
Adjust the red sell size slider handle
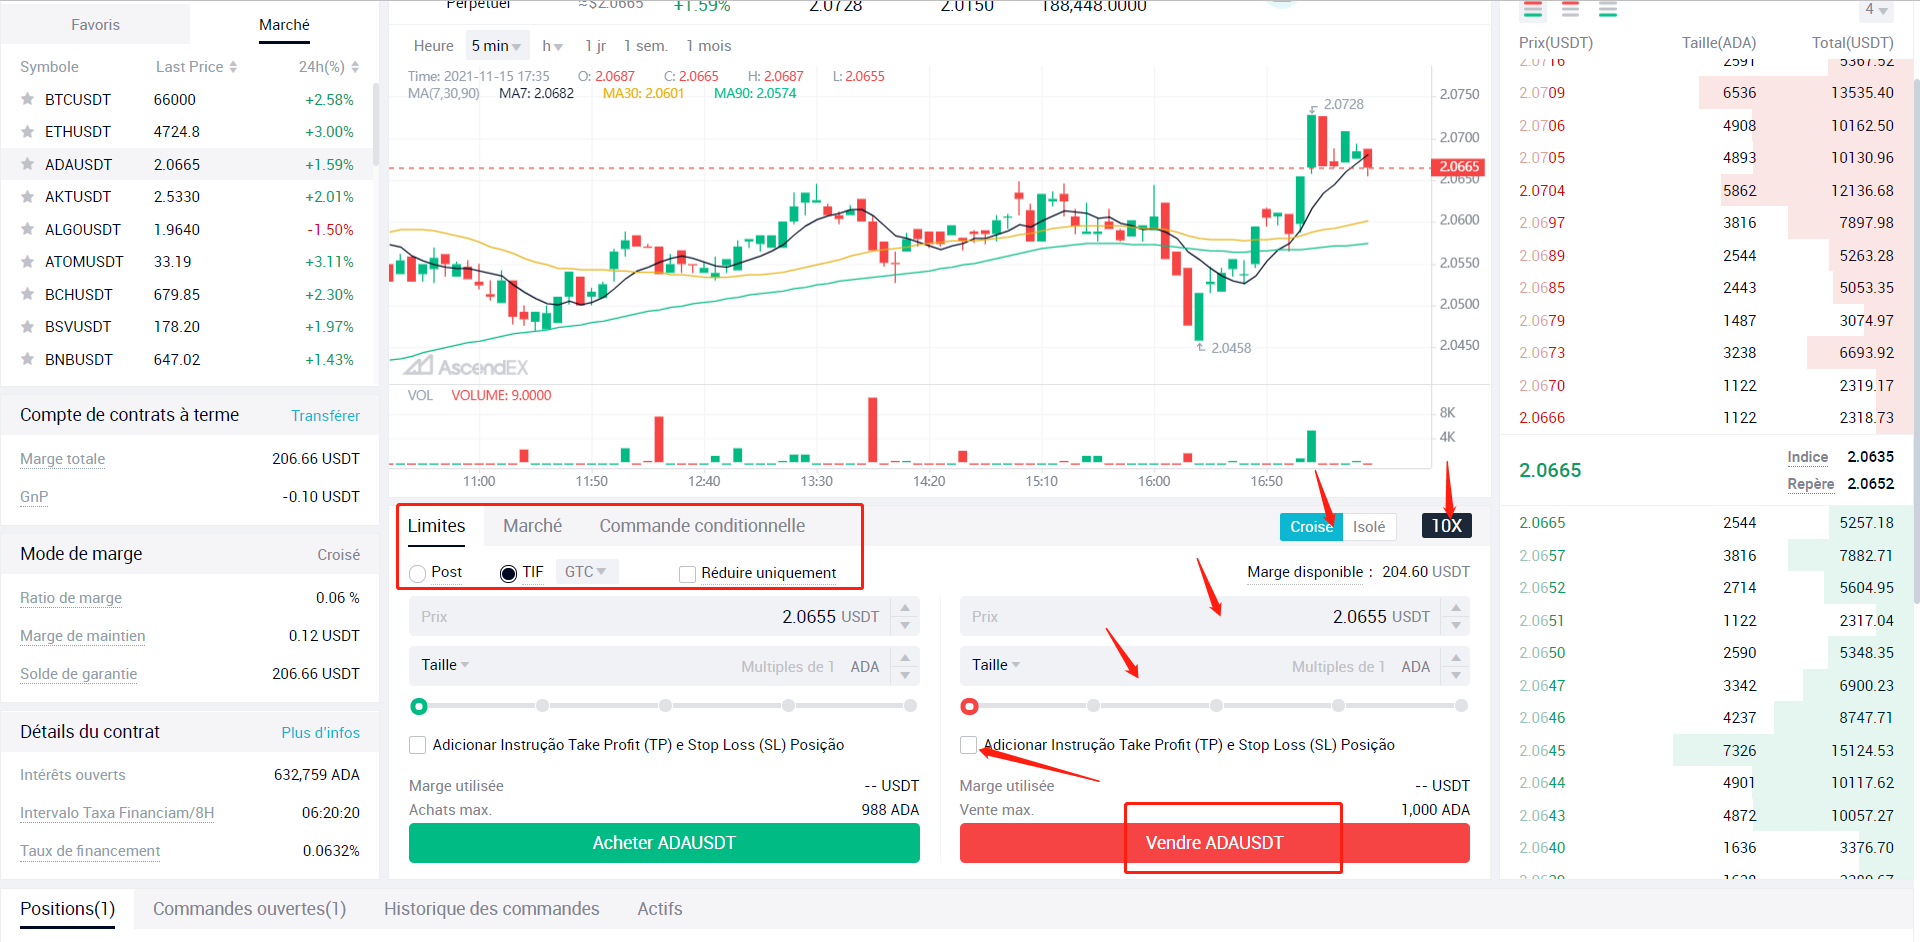969,707
